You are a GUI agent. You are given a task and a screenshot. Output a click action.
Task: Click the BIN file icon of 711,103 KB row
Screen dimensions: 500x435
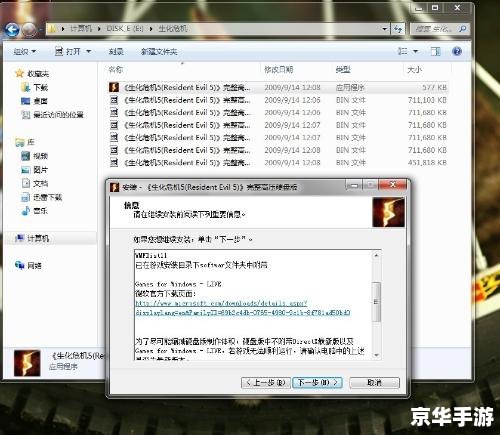[x=114, y=100]
